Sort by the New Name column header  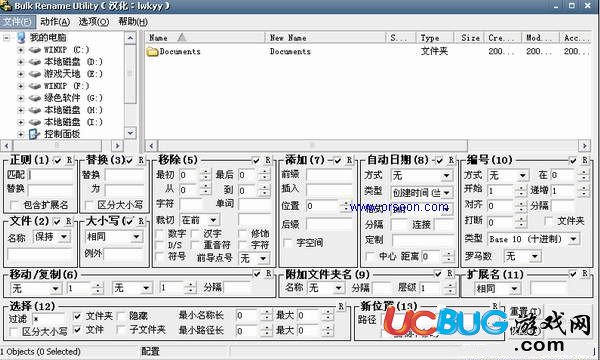(x=325, y=37)
